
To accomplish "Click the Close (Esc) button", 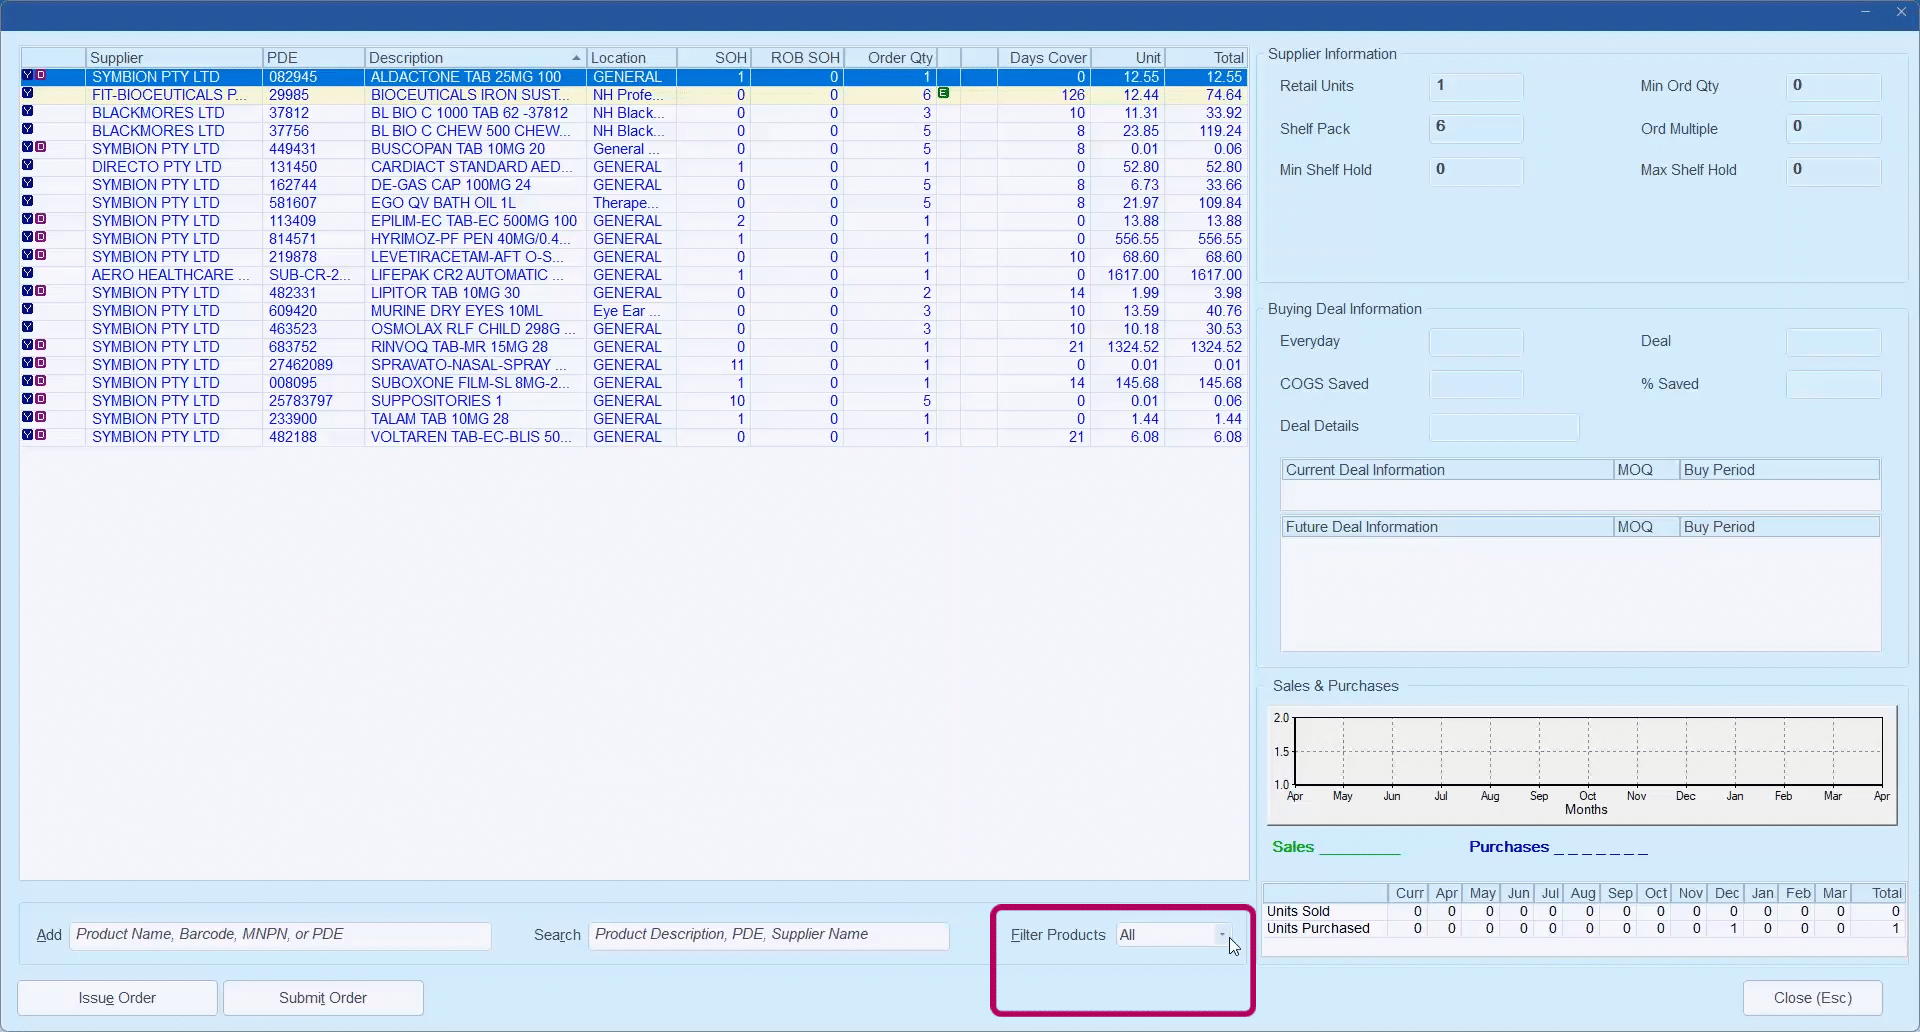I will coord(1812,998).
